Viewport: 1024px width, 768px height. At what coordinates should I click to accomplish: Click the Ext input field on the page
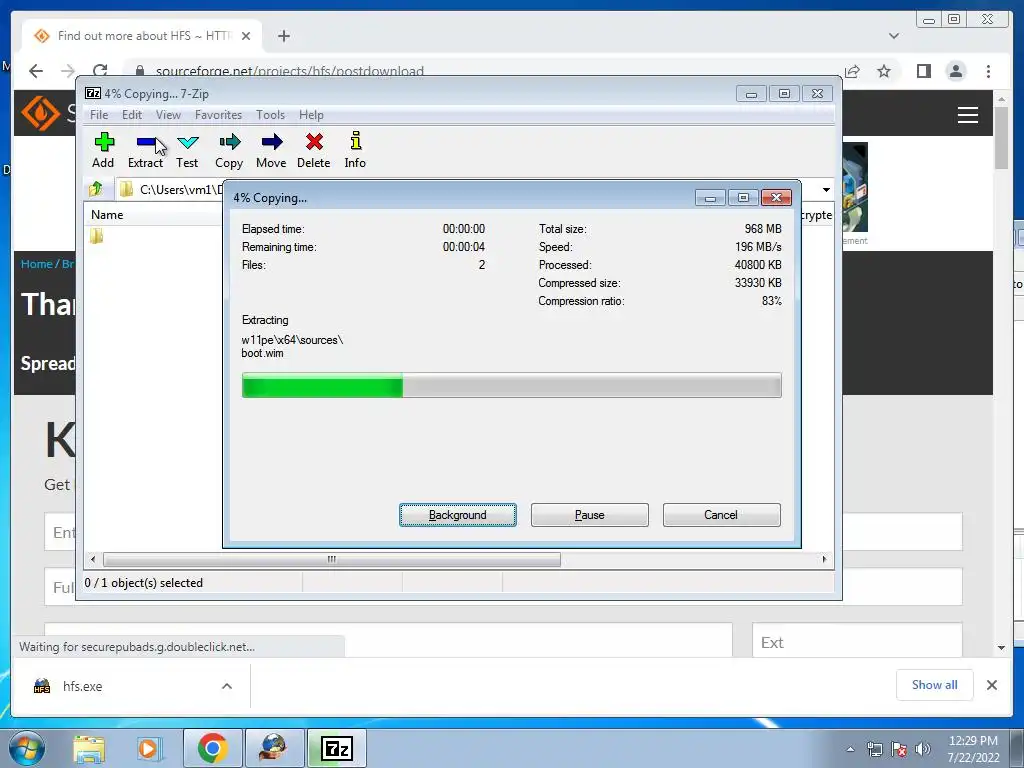tap(857, 640)
